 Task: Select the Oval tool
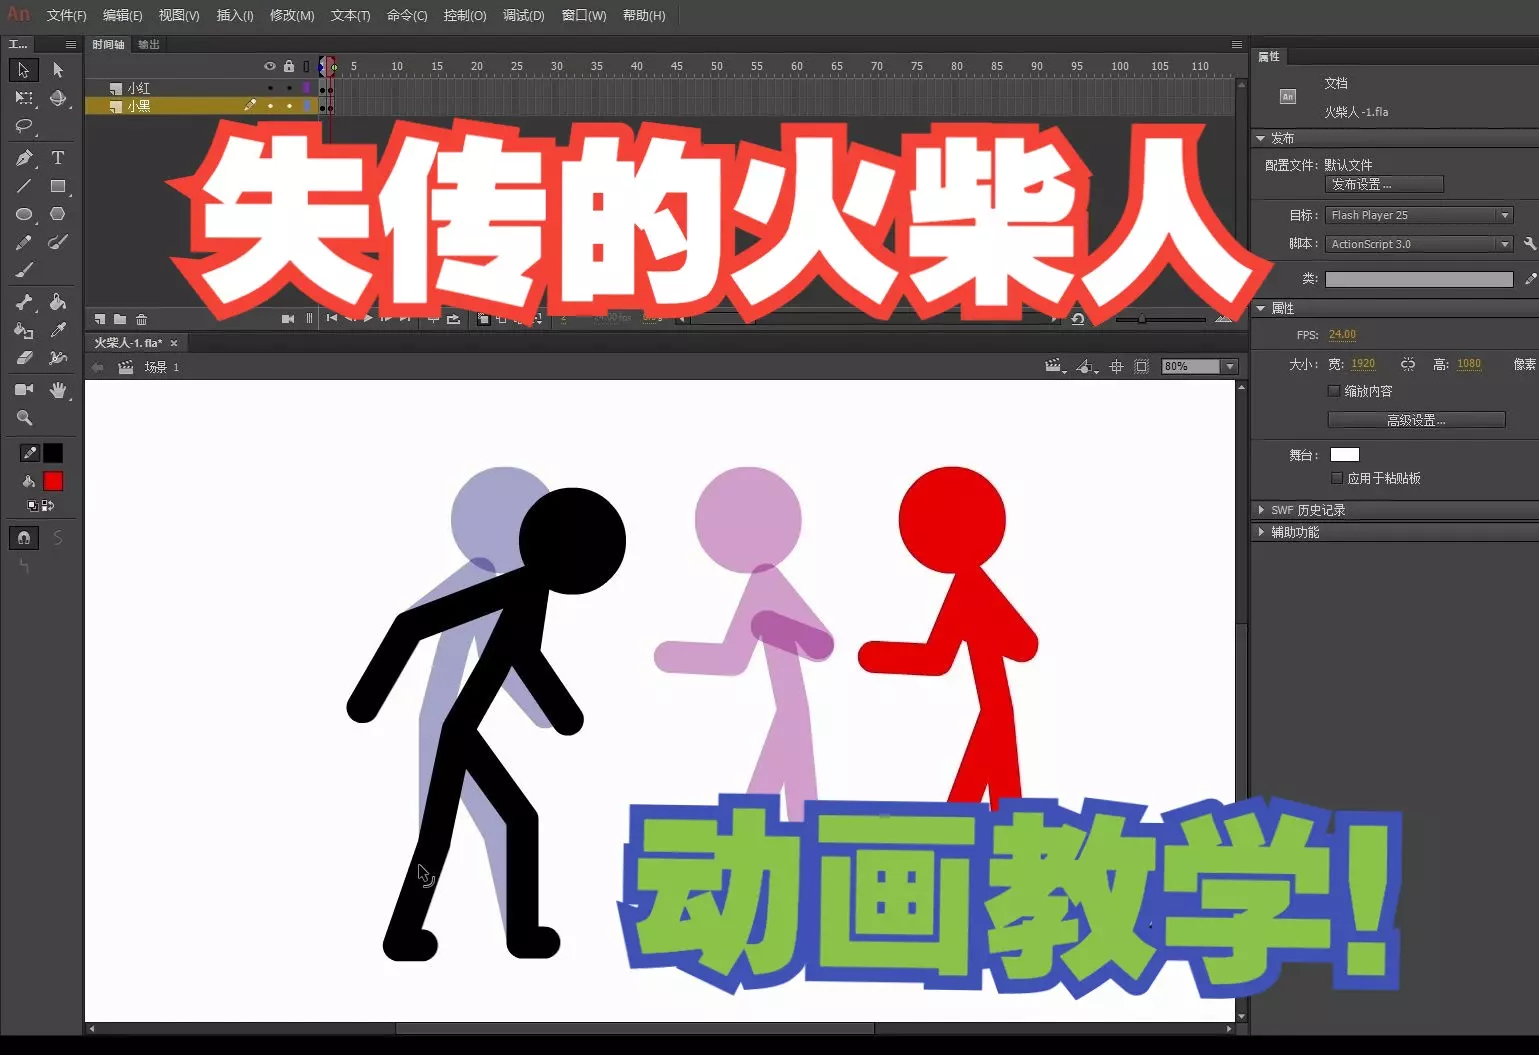24,214
